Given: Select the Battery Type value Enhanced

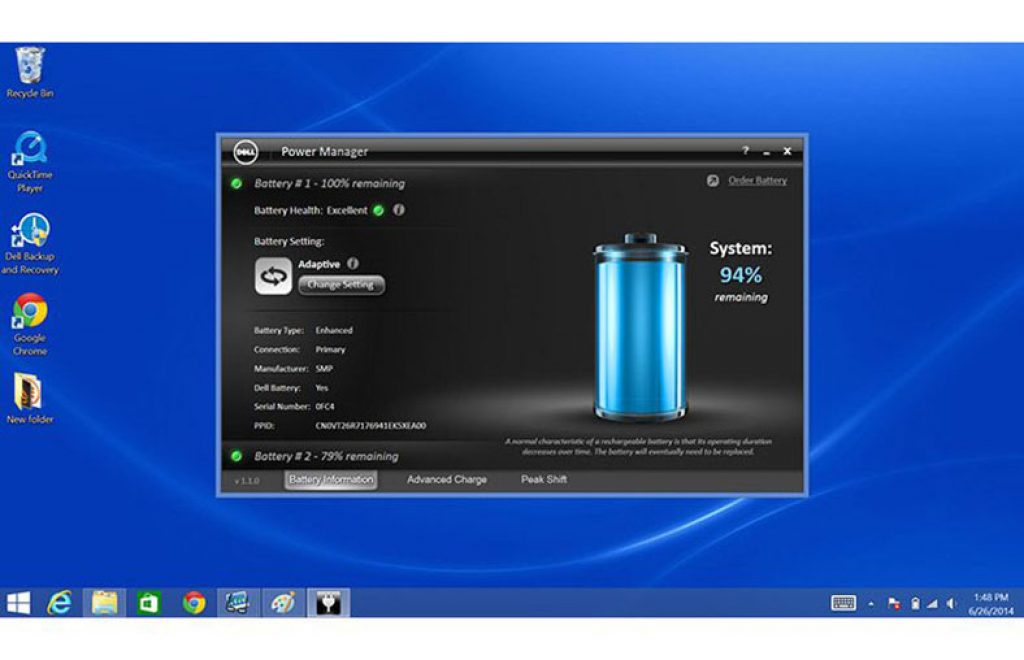Looking at the screenshot, I should coord(334,330).
